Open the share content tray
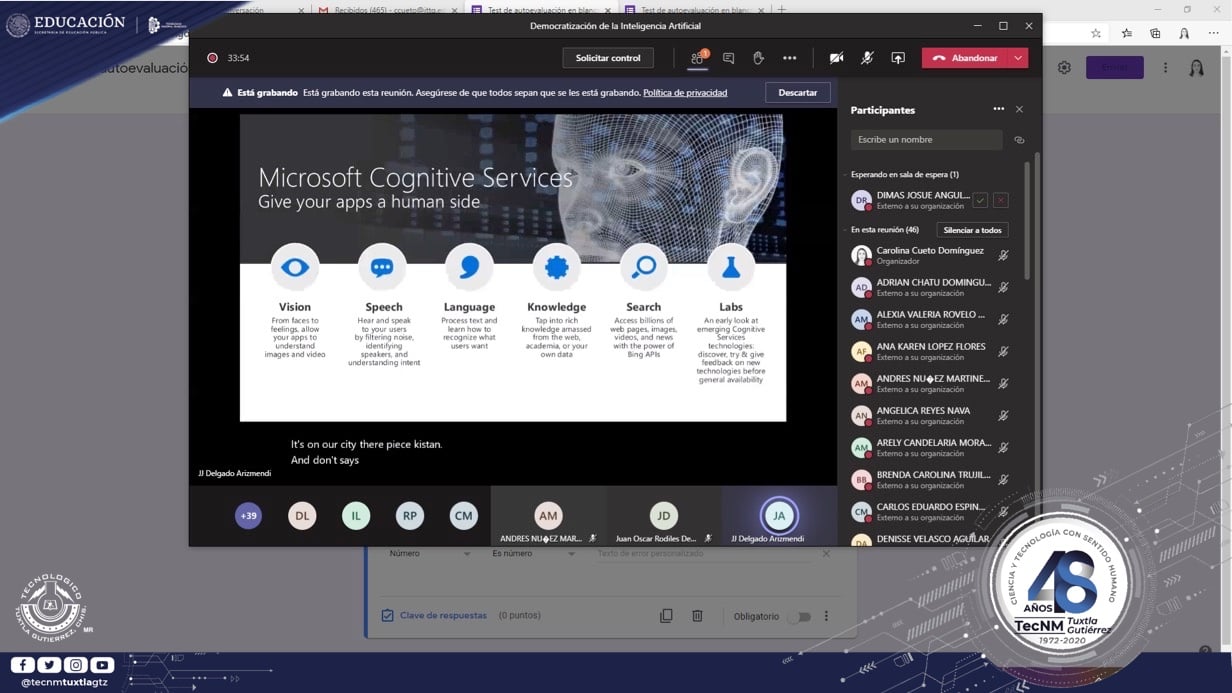The height and width of the screenshot is (693, 1232). coord(898,58)
